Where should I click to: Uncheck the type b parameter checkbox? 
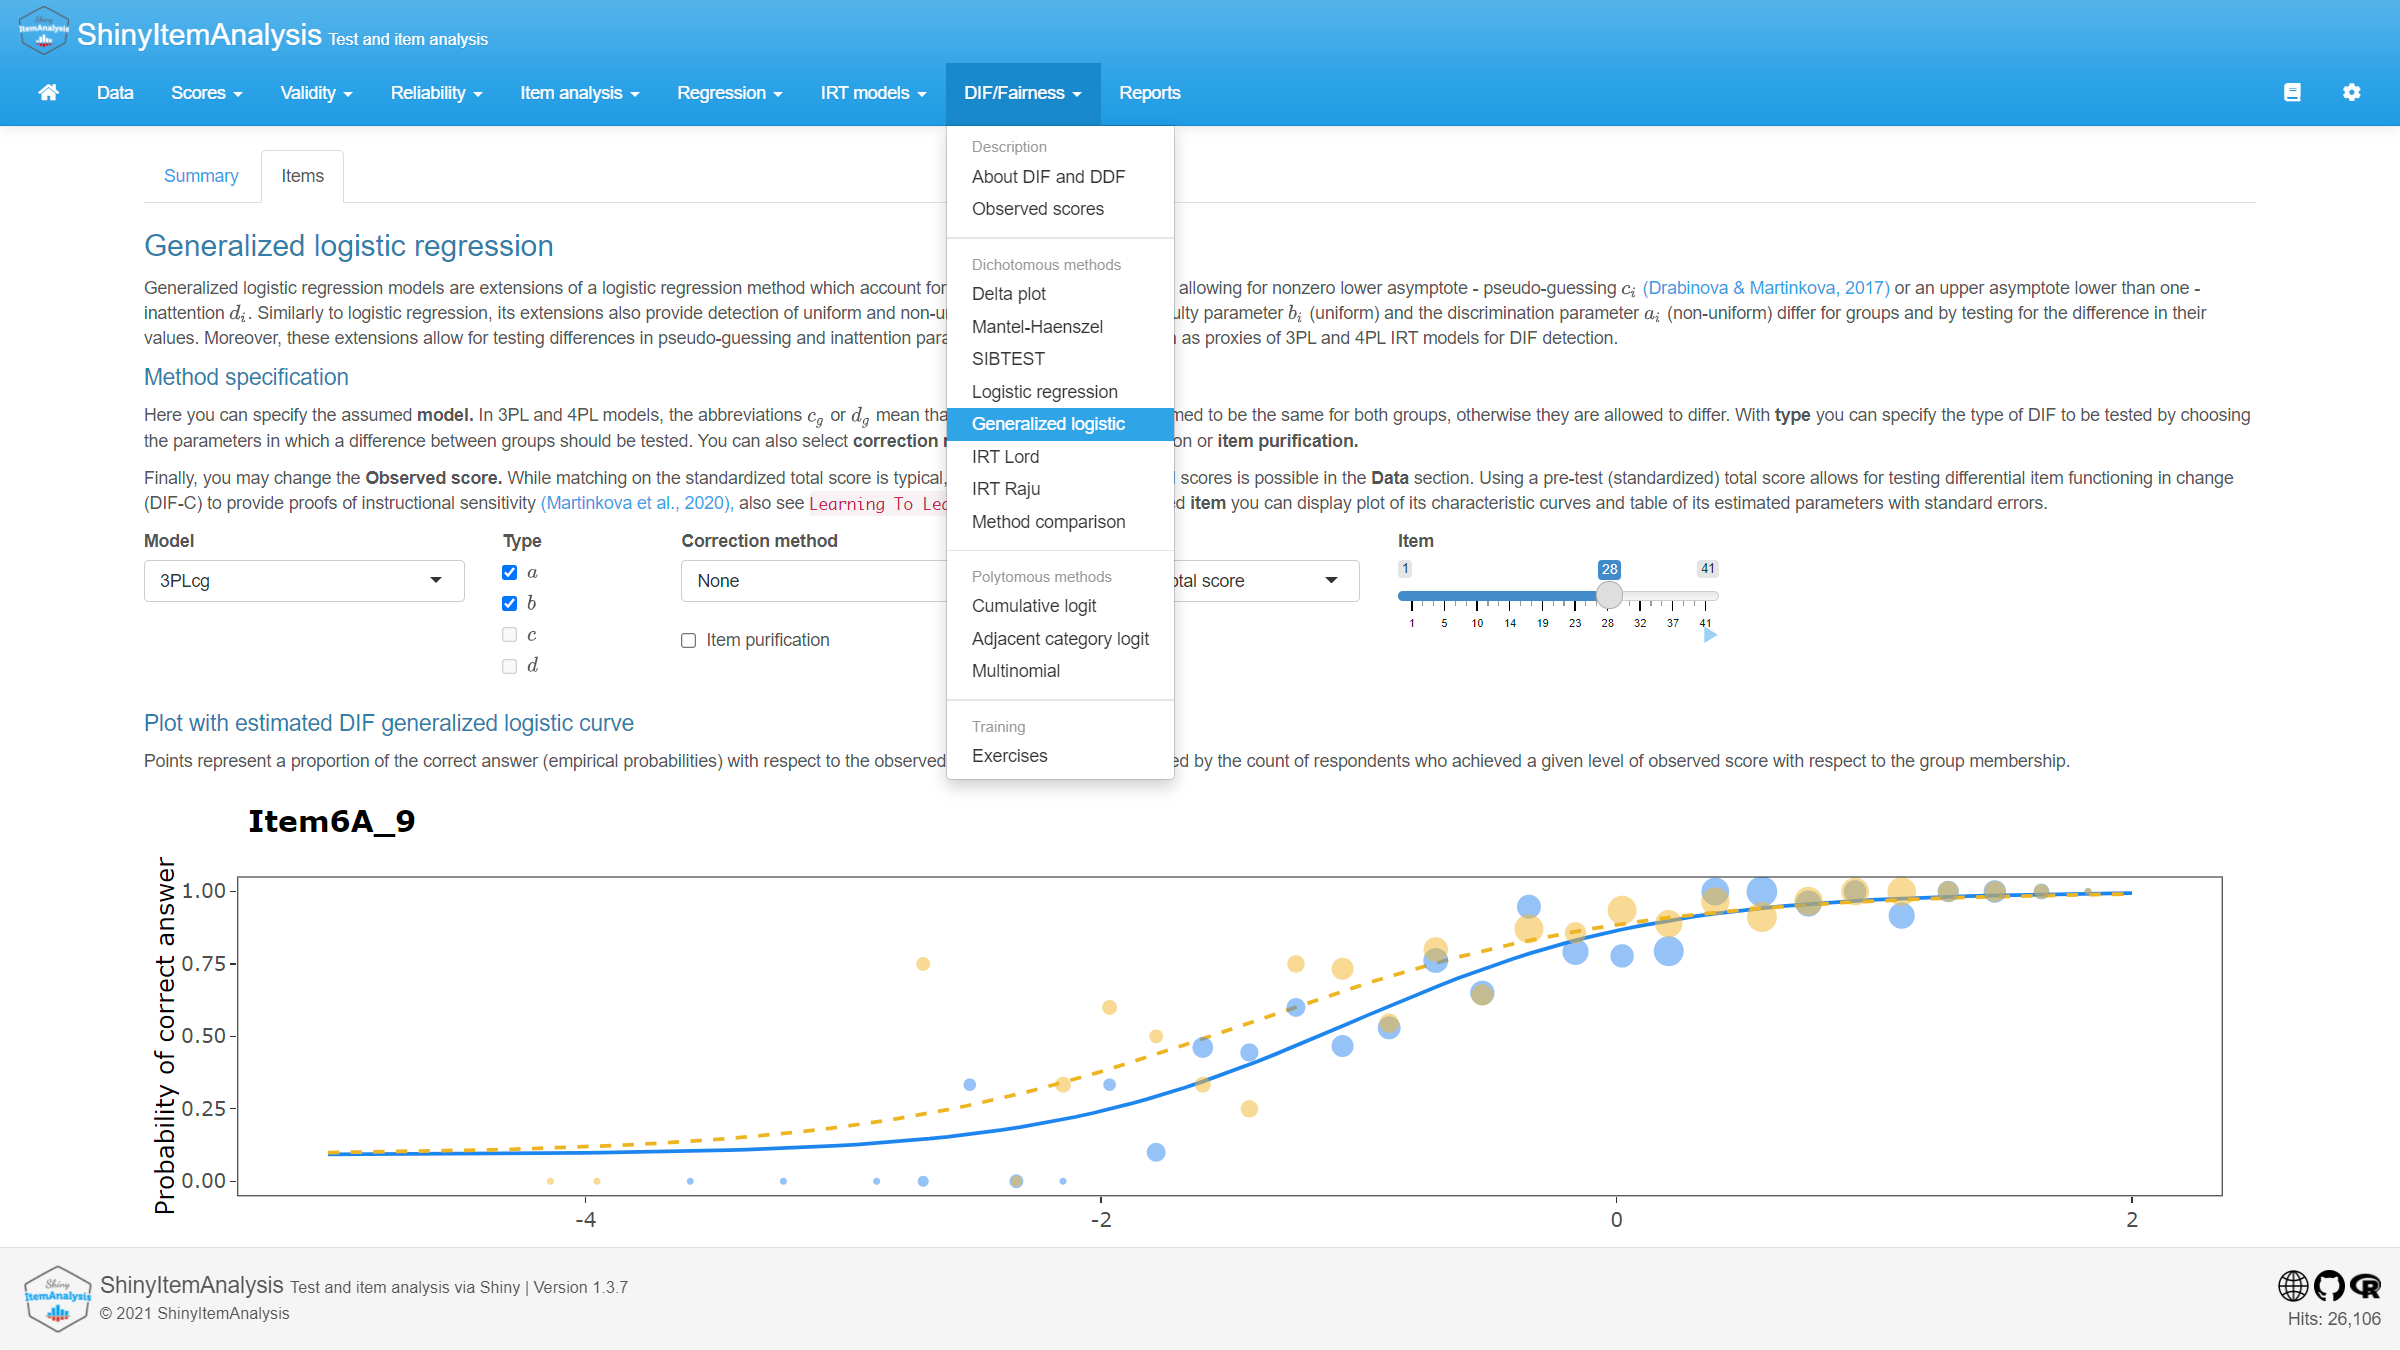[x=510, y=603]
